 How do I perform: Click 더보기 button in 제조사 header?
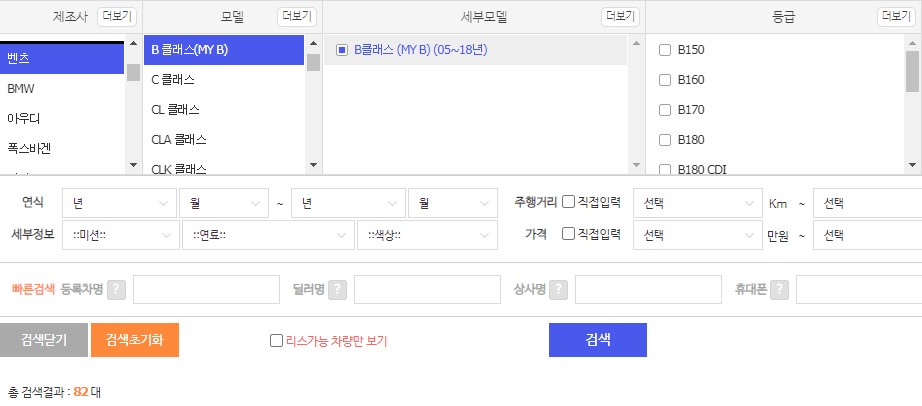[117, 16]
